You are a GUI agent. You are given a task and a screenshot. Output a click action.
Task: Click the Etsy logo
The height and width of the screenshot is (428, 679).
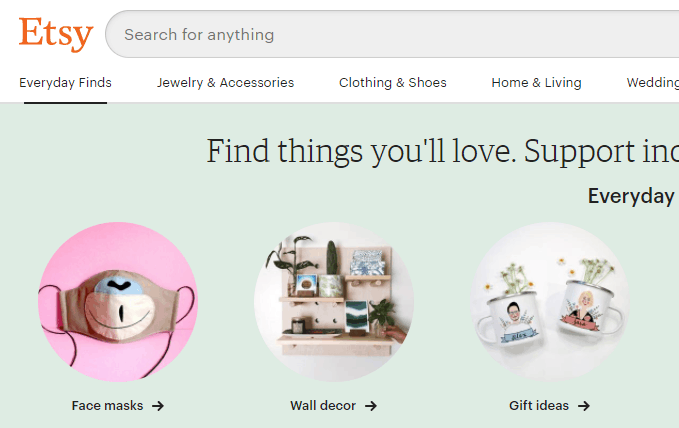pyautogui.click(x=56, y=34)
